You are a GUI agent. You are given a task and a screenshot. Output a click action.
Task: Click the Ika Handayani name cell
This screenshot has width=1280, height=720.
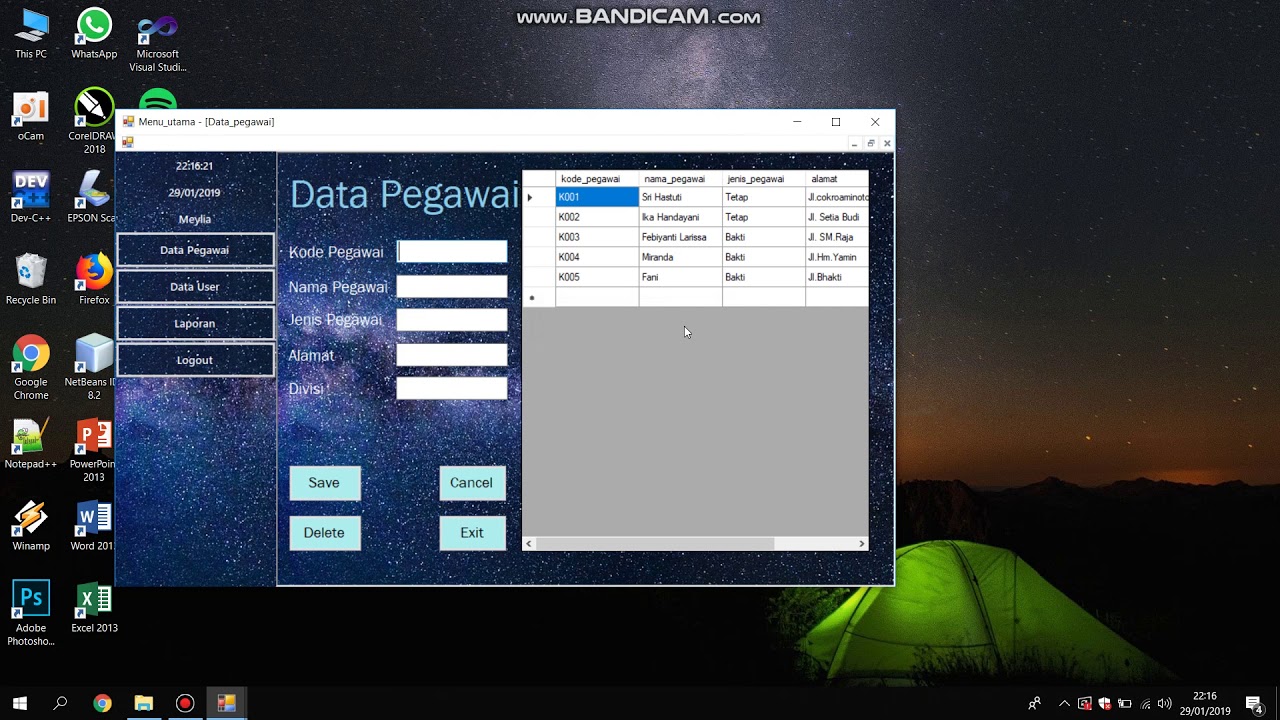[680, 217]
